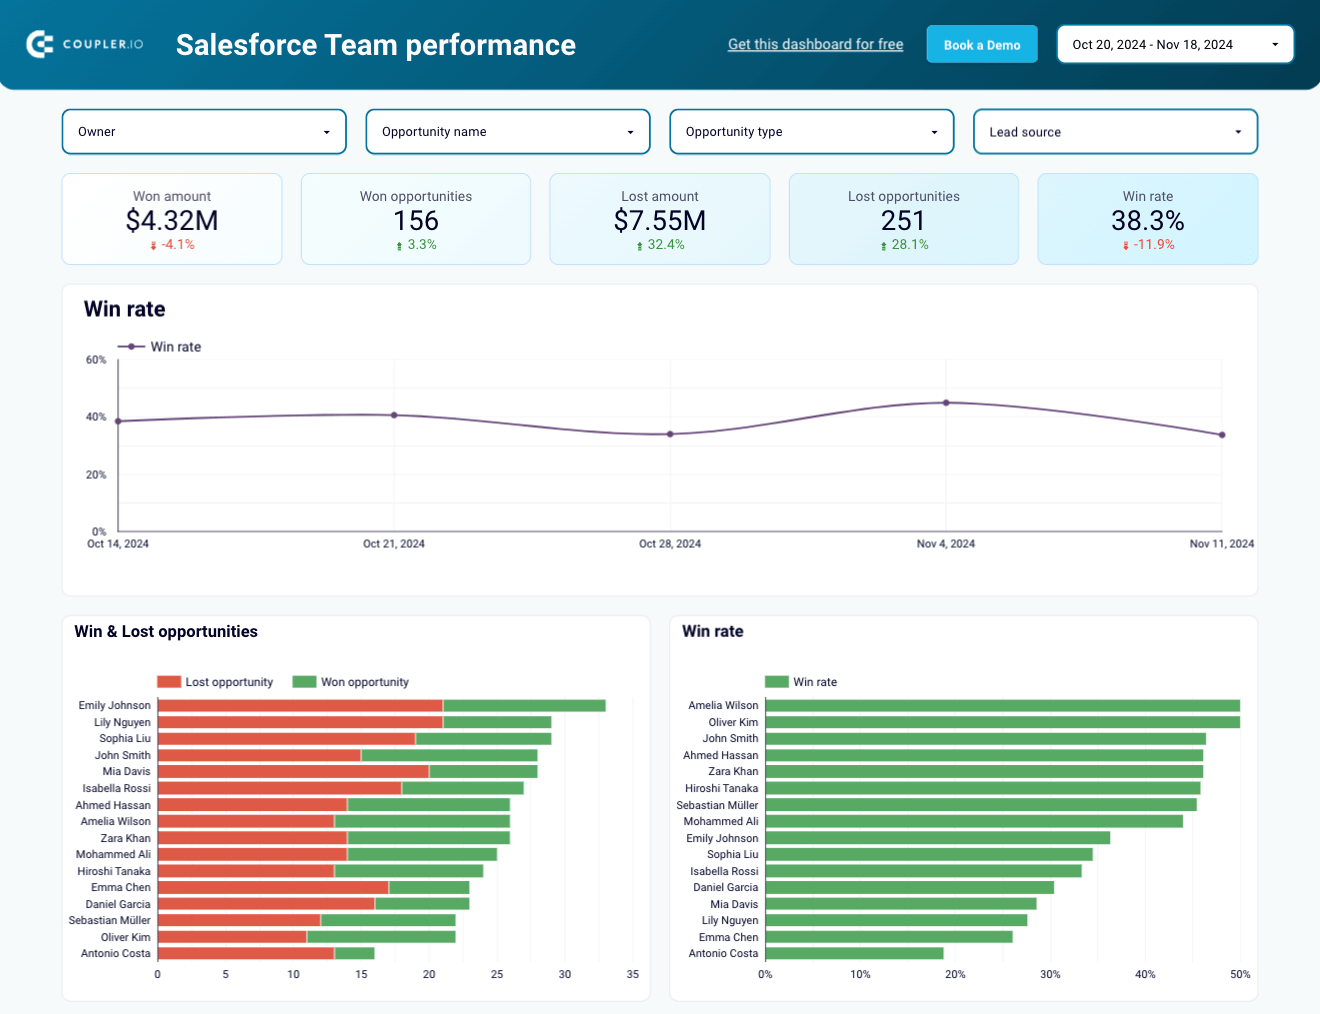Click Ahmed Hassan label in Win & Lost chart
The width and height of the screenshot is (1320, 1014).
[113, 805]
